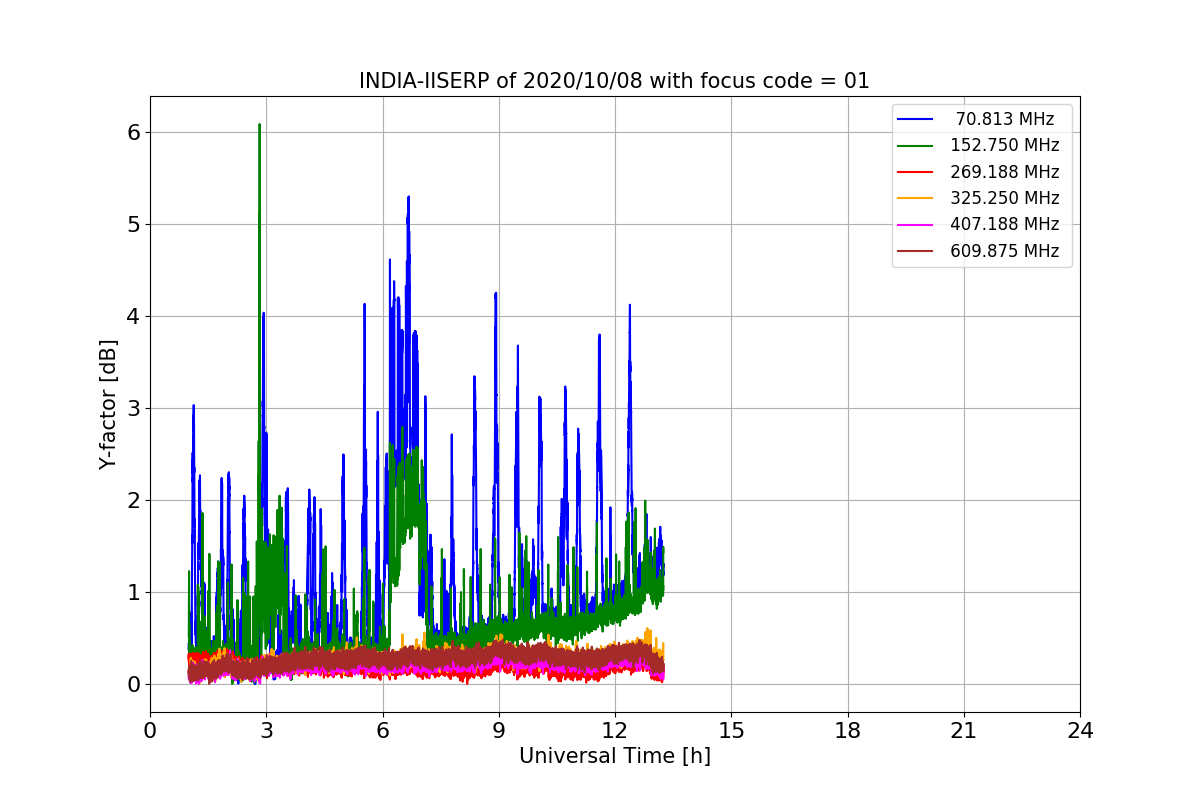This screenshot has height=800, width=1200.
Task: Click the orange line swatch in legend
Action: 915,199
